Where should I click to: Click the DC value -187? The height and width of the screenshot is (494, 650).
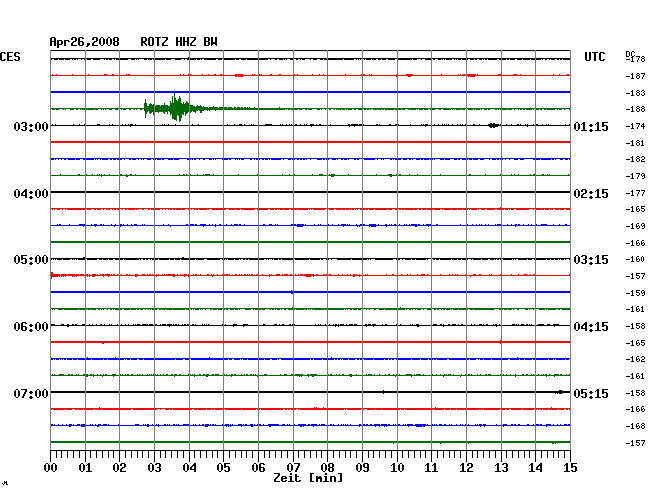coord(635,76)
